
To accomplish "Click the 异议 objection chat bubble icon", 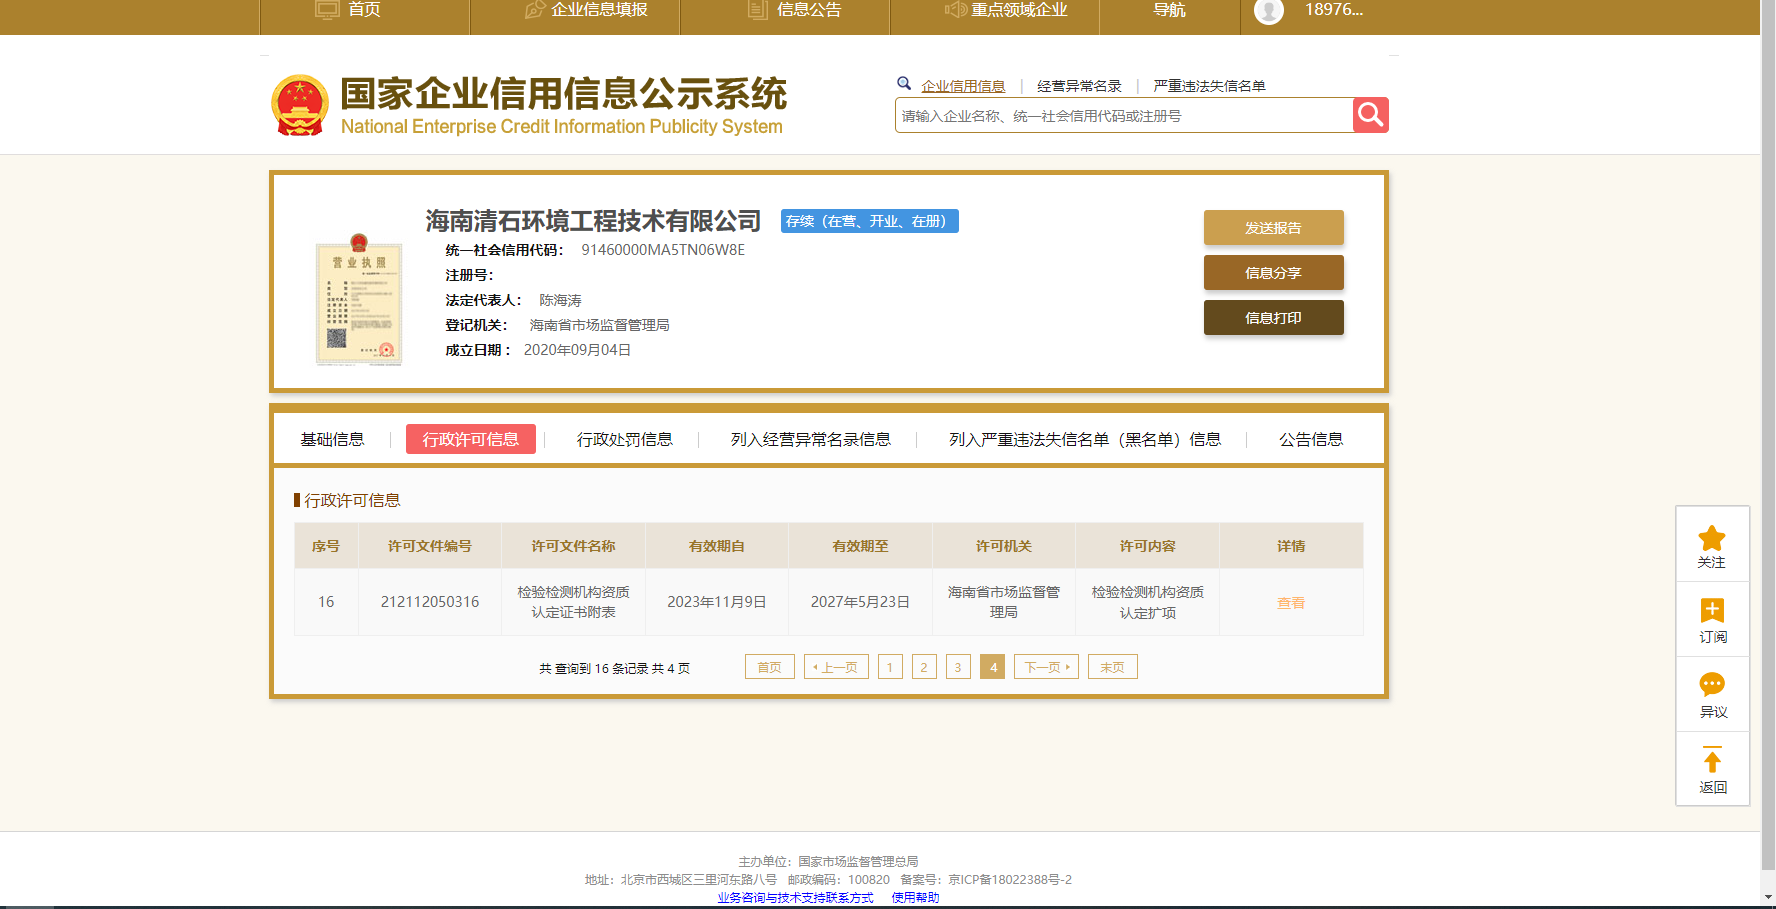I will 1712,686.
